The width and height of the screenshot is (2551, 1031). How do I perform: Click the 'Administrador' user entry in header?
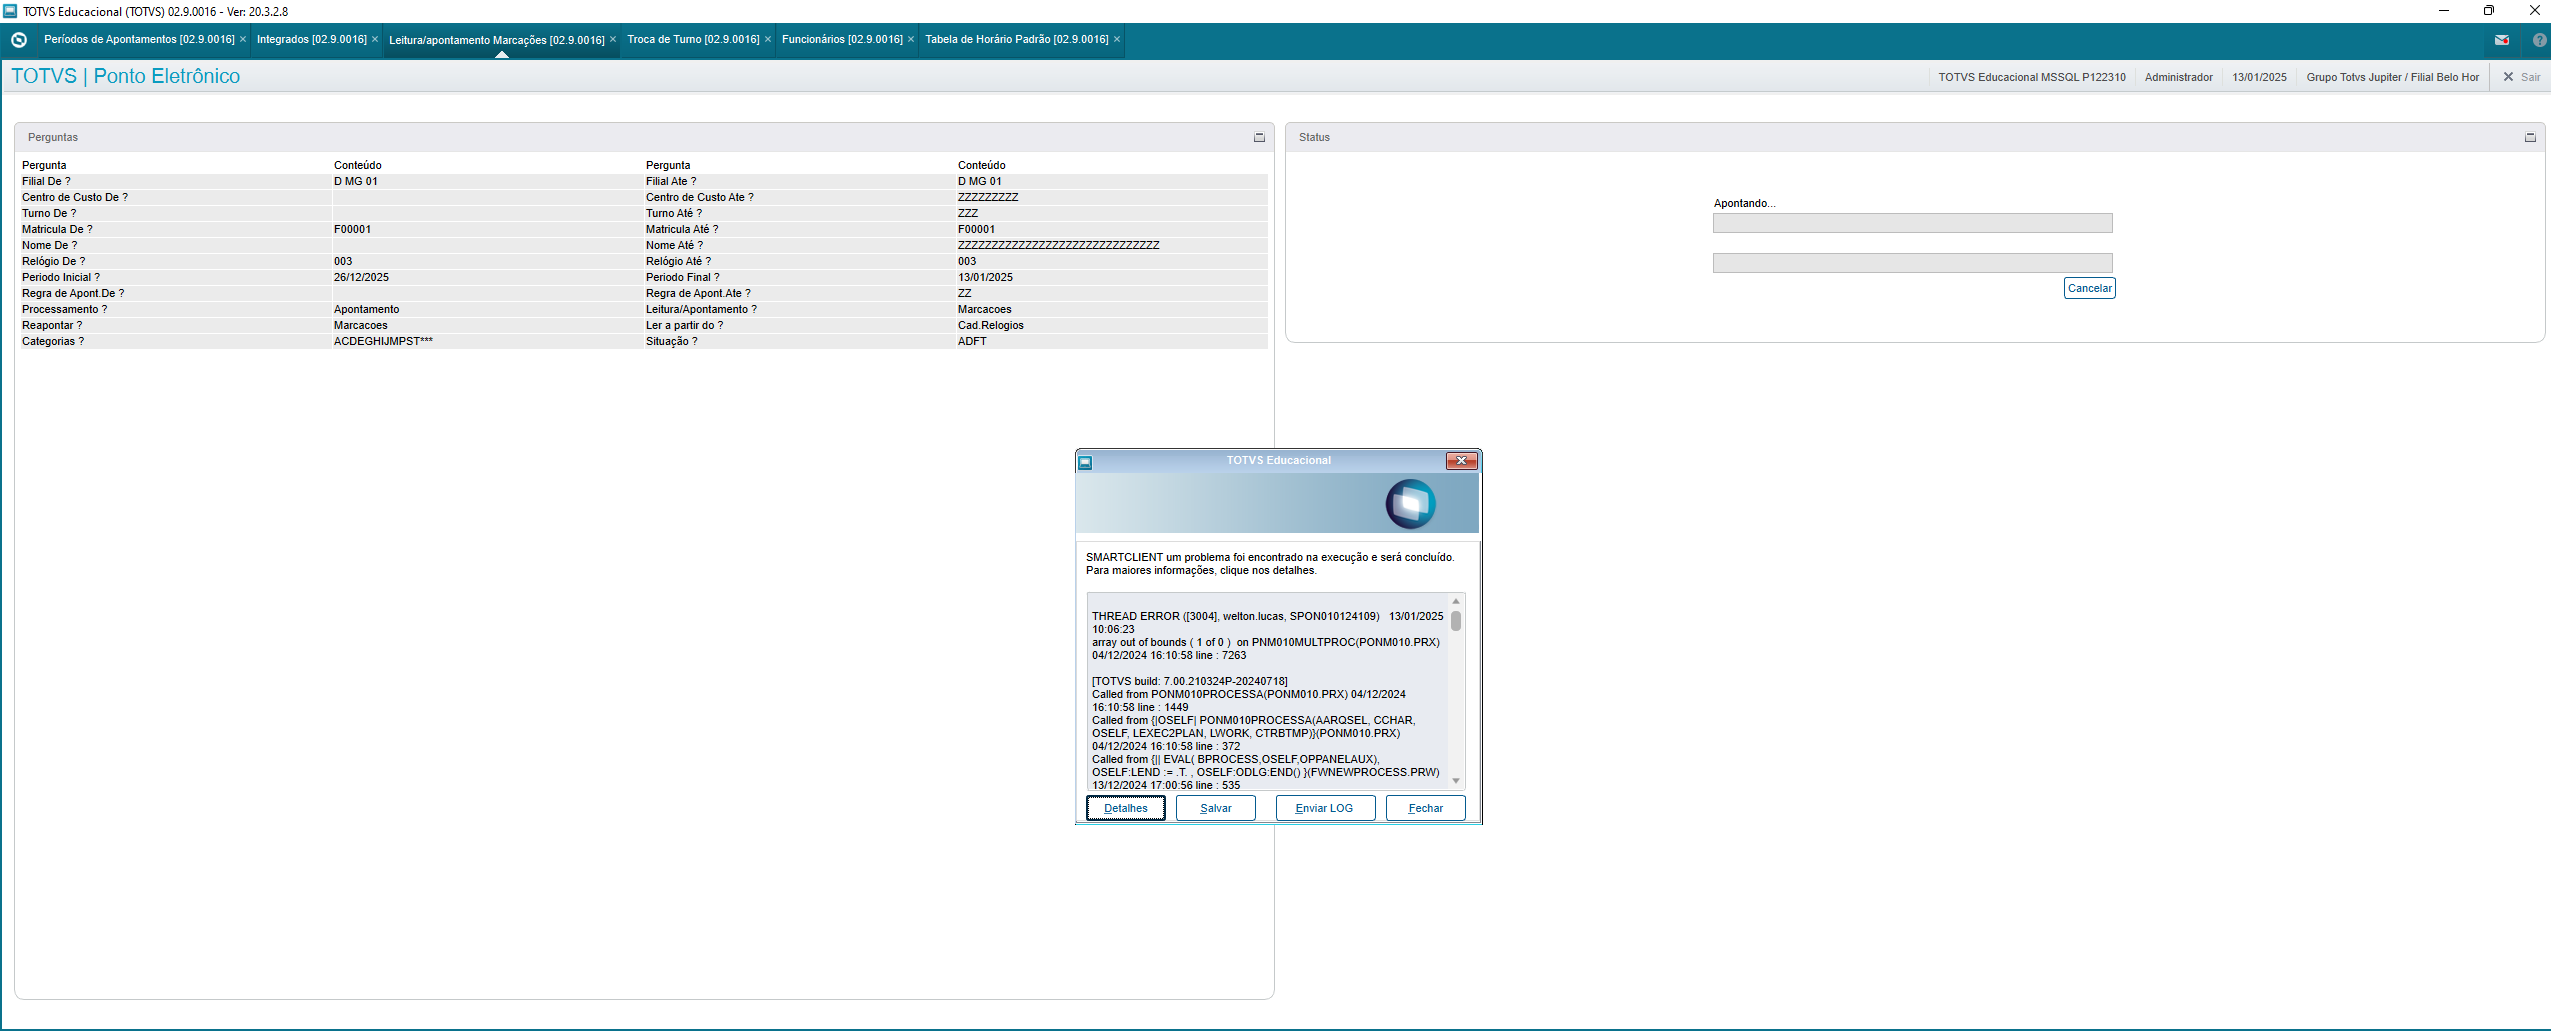tap(2178, 77)
